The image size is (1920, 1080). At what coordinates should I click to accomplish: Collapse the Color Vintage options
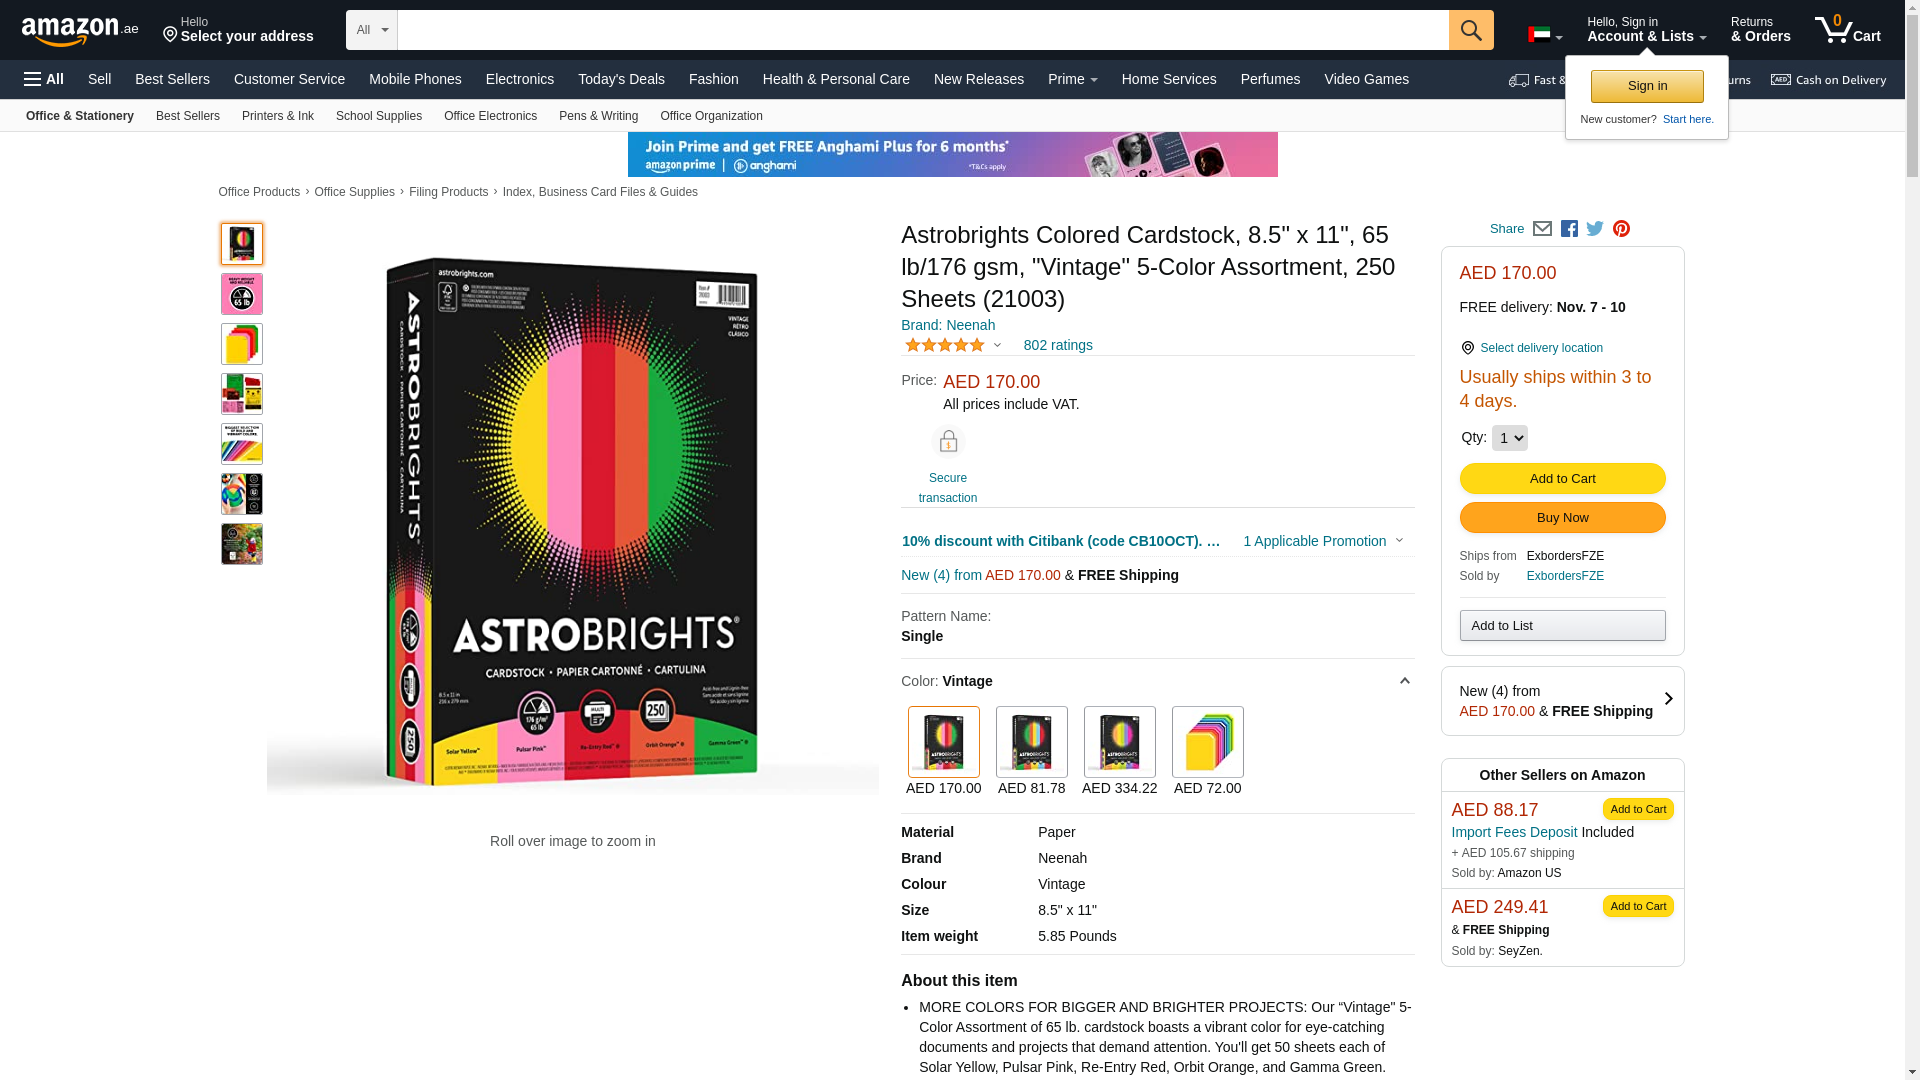1404,681
